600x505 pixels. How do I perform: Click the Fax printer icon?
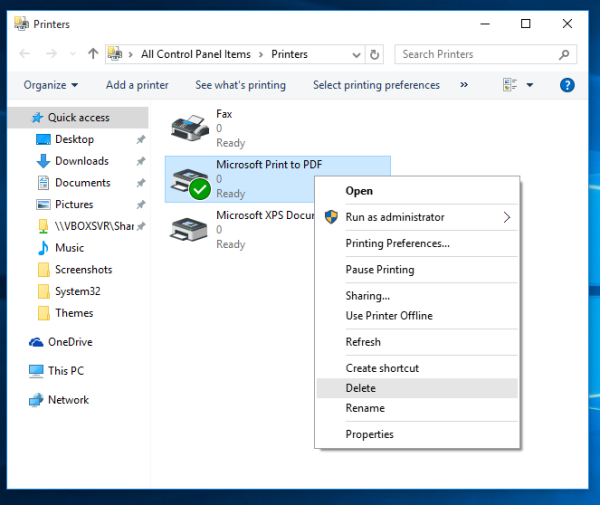(x=189, y=127)
